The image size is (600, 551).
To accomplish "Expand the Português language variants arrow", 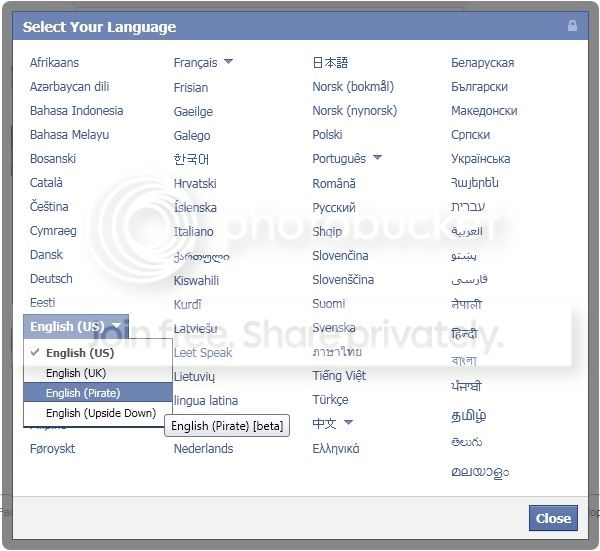I will coord(377,157).
